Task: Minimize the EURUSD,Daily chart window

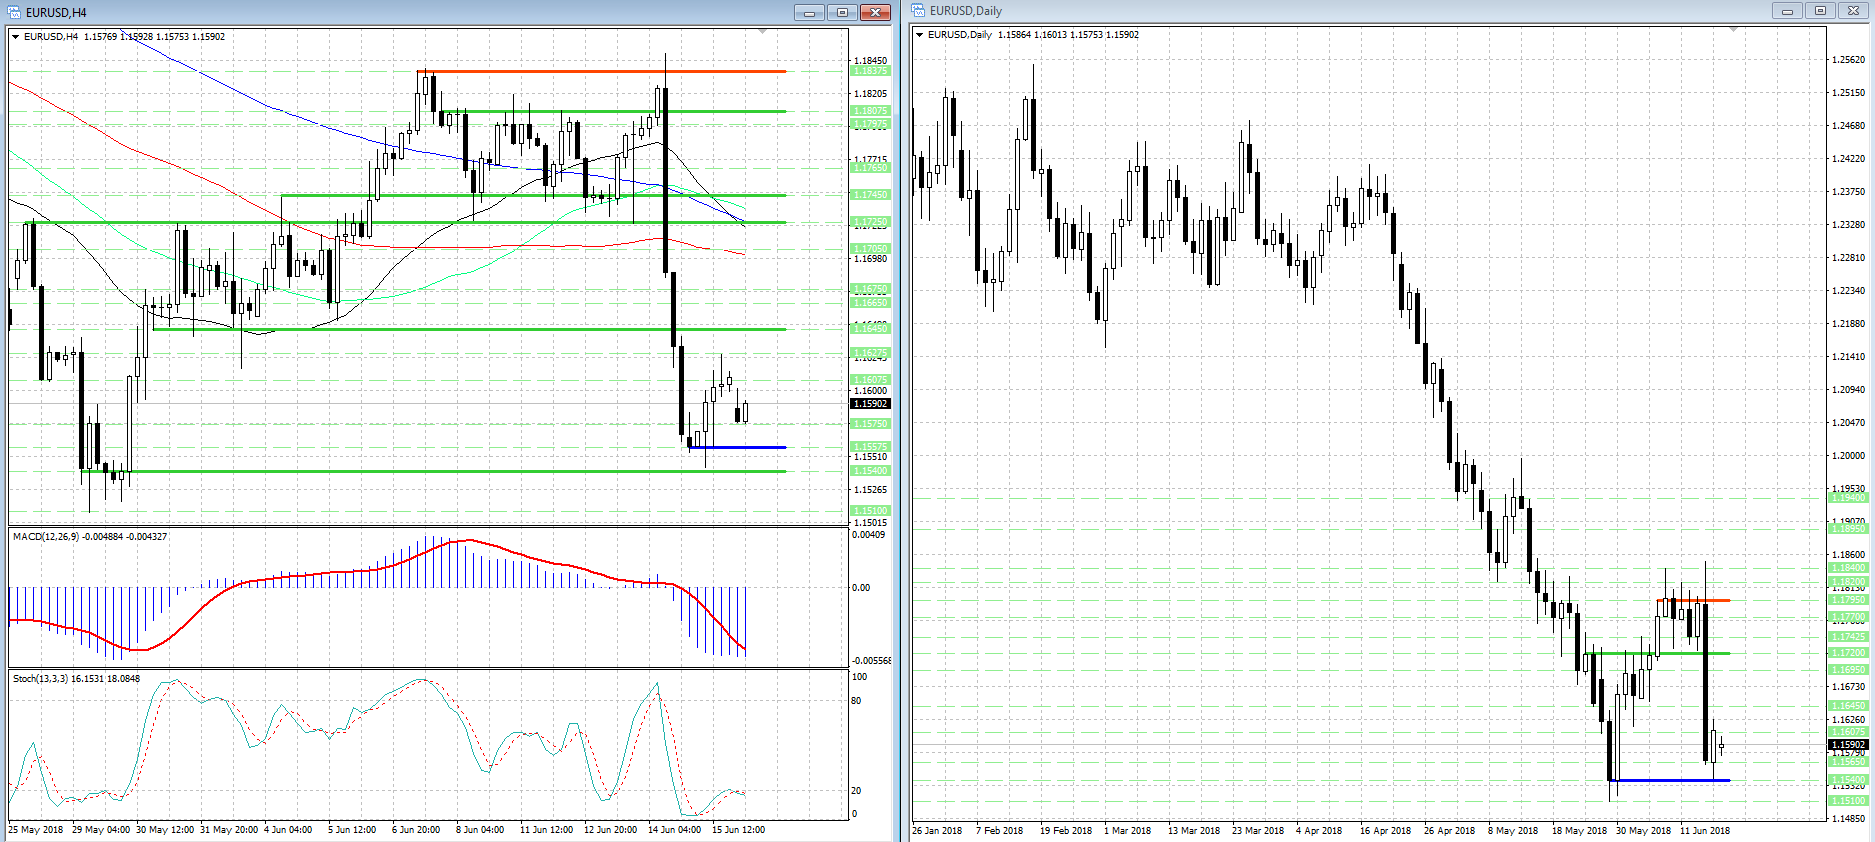Action: pos(1787,11)
